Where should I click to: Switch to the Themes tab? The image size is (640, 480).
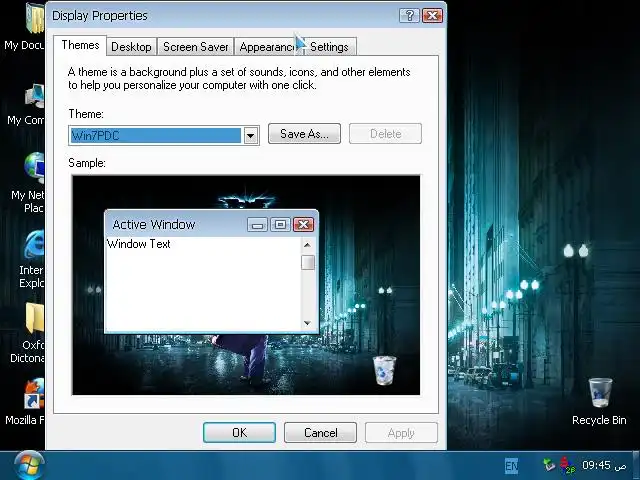(x=80, y=45)
